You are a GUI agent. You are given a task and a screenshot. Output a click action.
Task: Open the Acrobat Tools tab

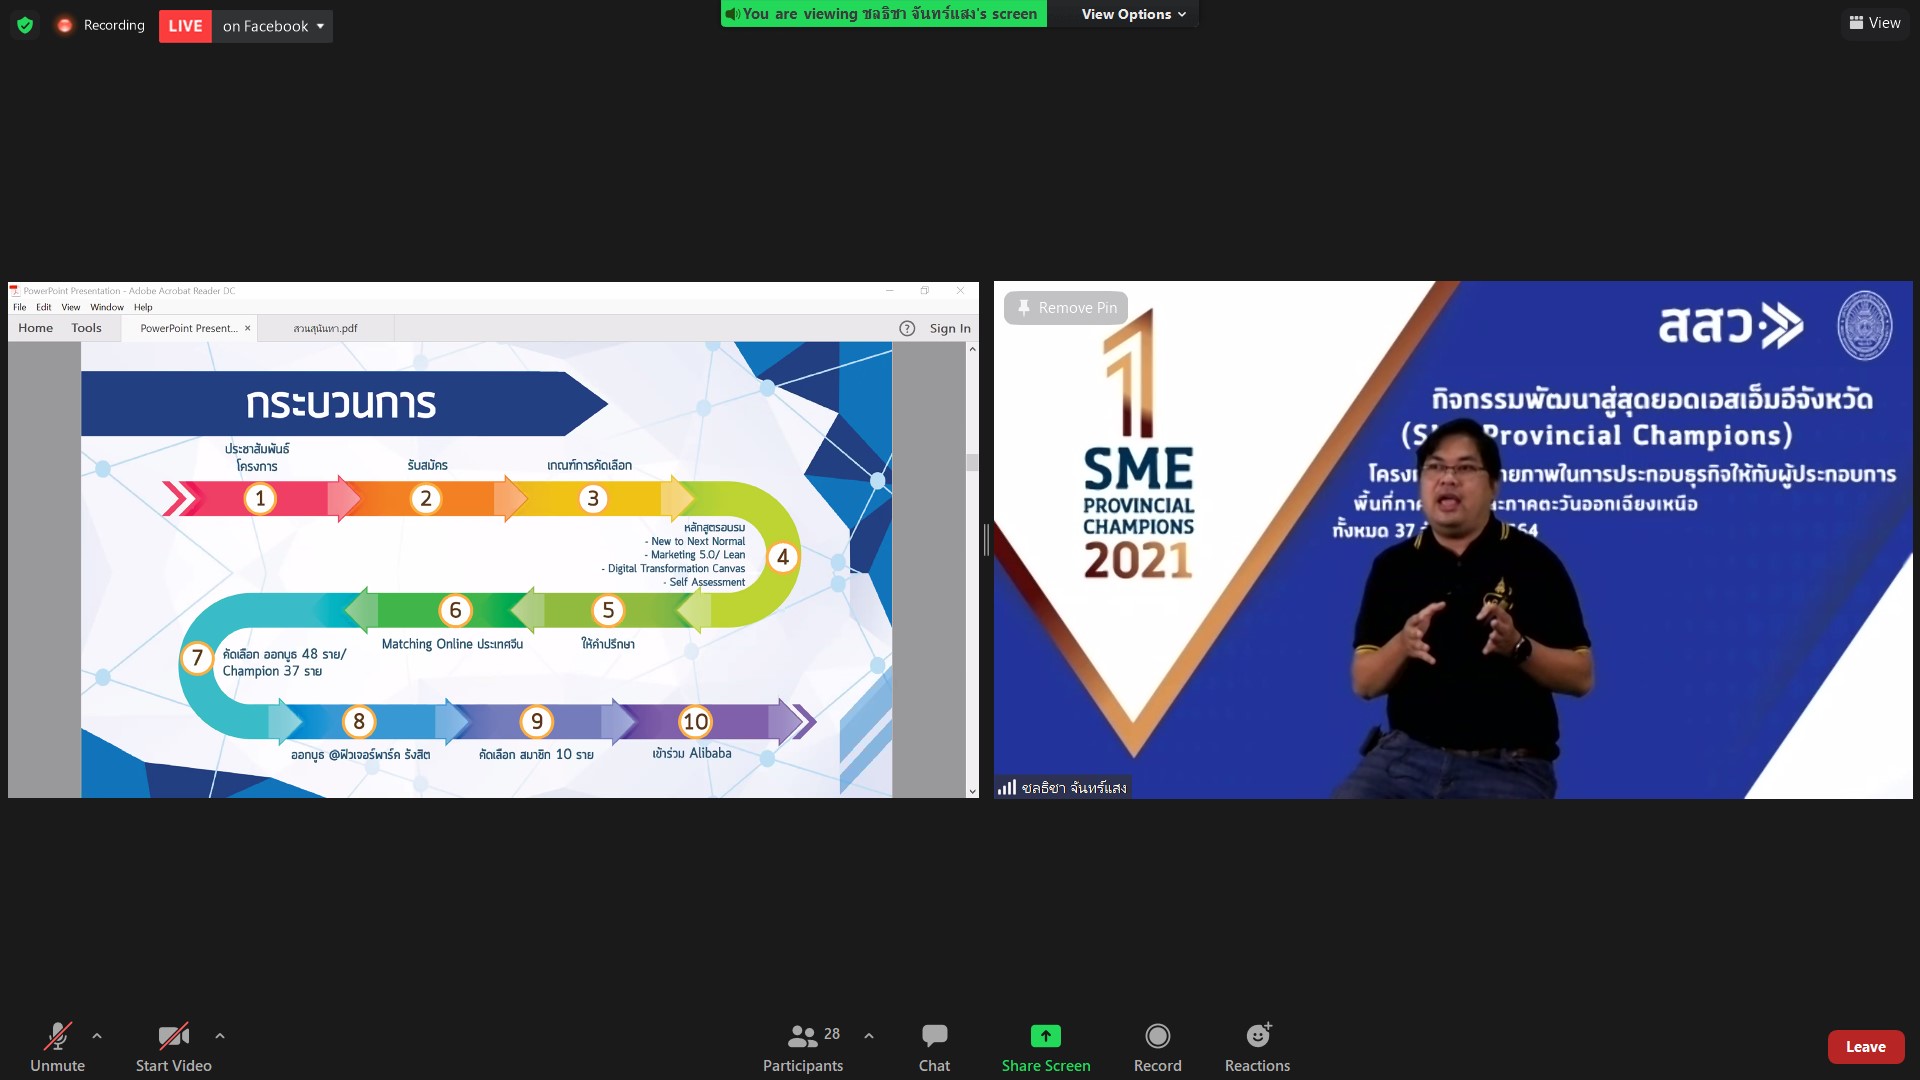[x=86, y=328]
